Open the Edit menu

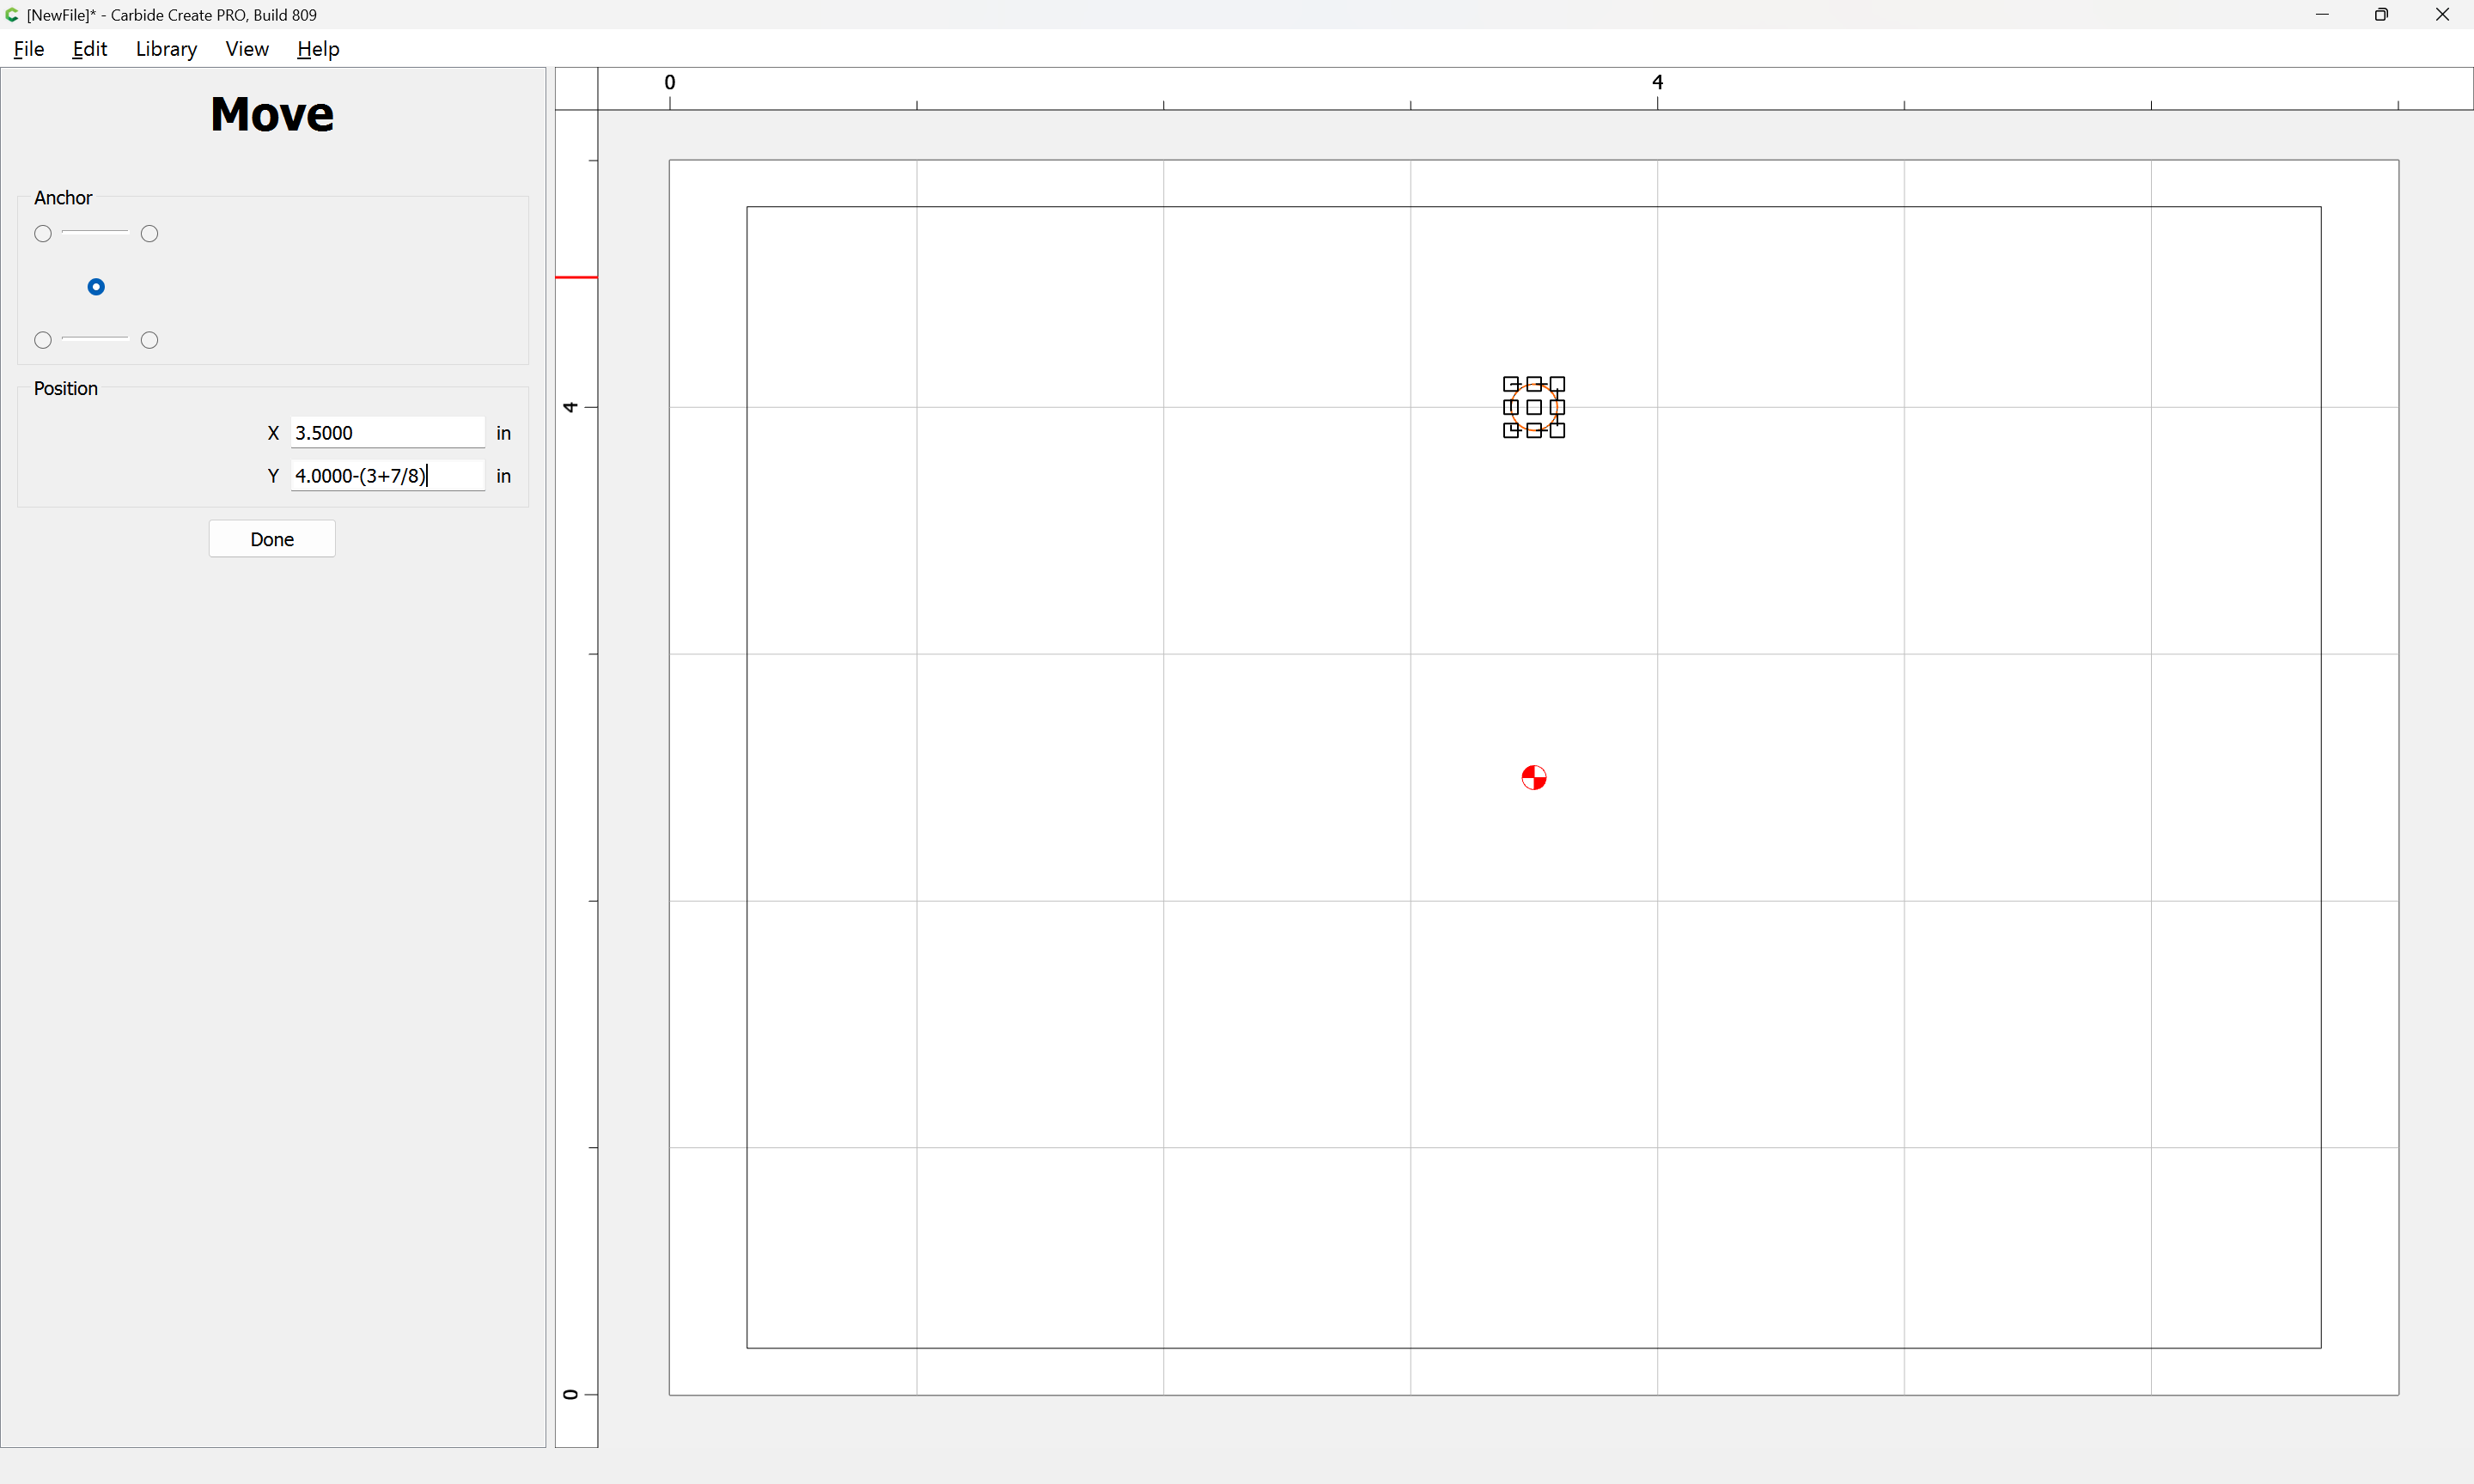pyautogui.click(x=89, y=49)
